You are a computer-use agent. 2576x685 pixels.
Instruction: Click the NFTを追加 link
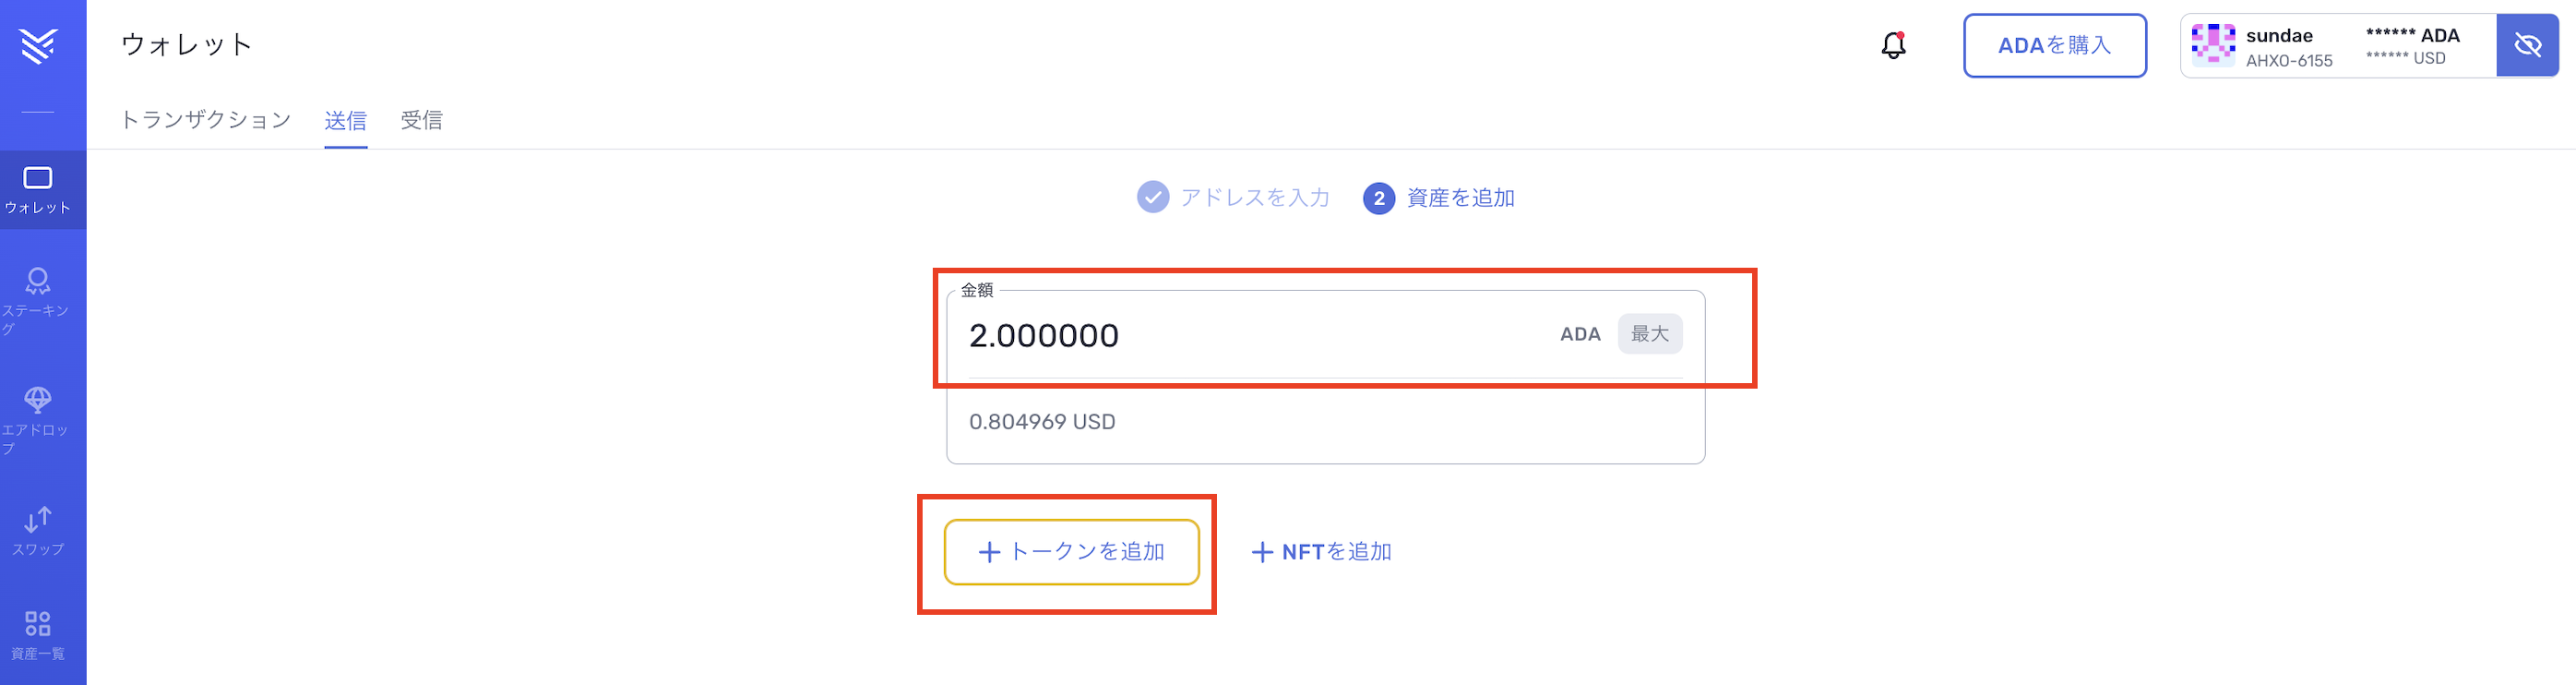[1322, 551]
